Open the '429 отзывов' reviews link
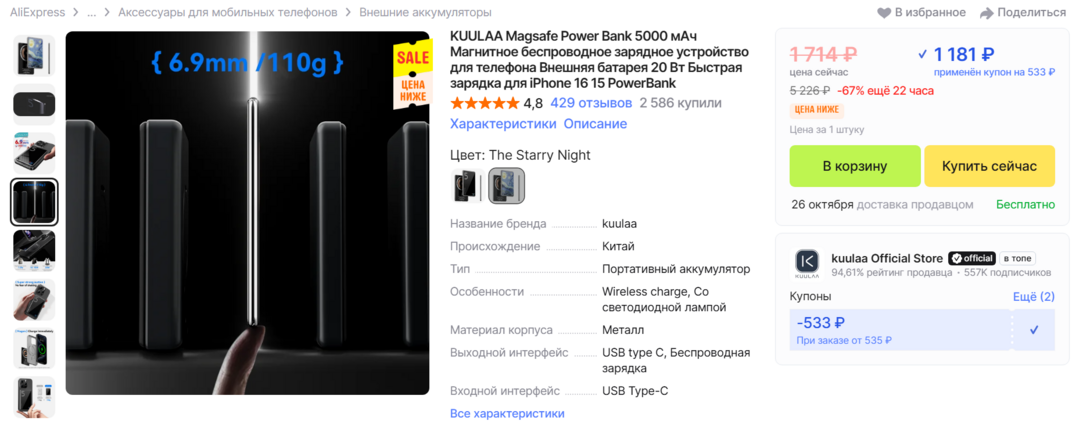This screenshot has height=439, width=1090. pos(591,103)
